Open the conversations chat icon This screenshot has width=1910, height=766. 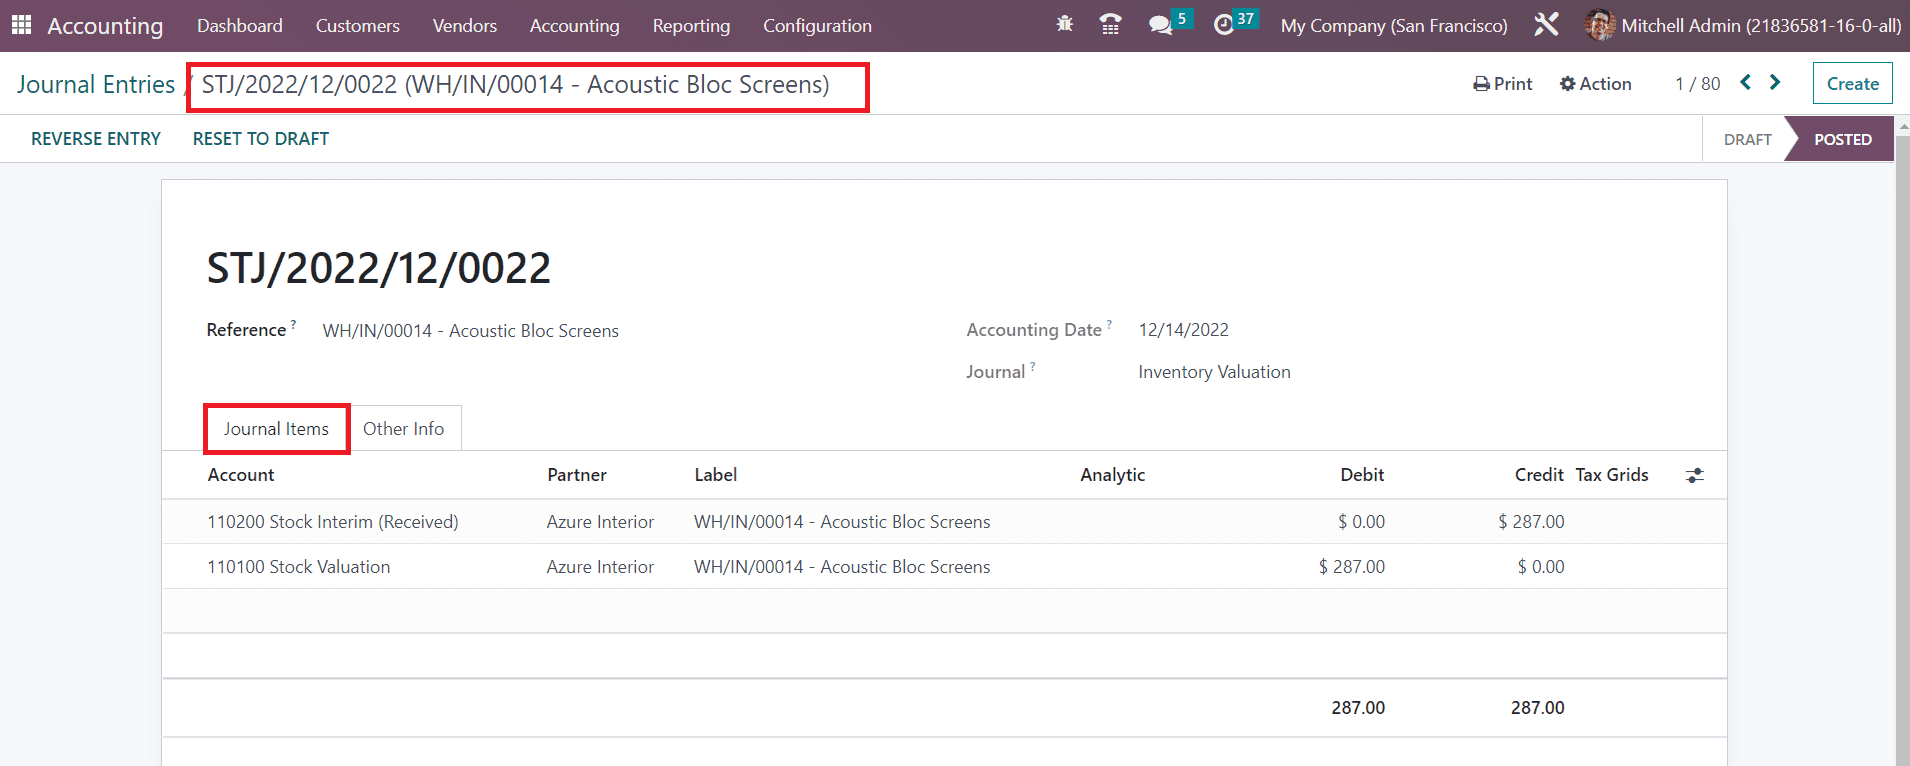[1160, 24]
